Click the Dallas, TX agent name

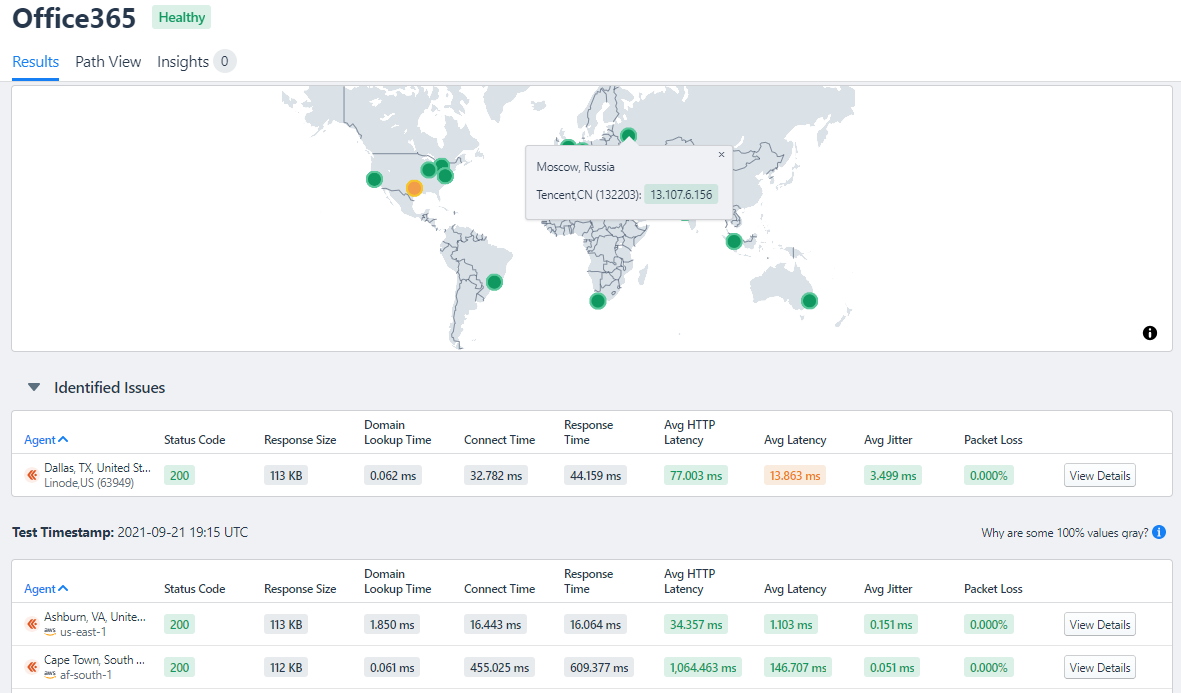coord(97,468)
